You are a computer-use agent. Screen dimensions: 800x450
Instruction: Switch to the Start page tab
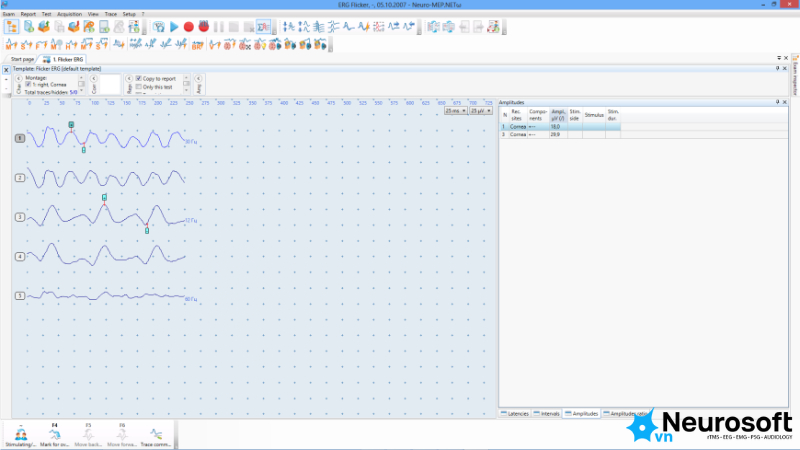22,59
